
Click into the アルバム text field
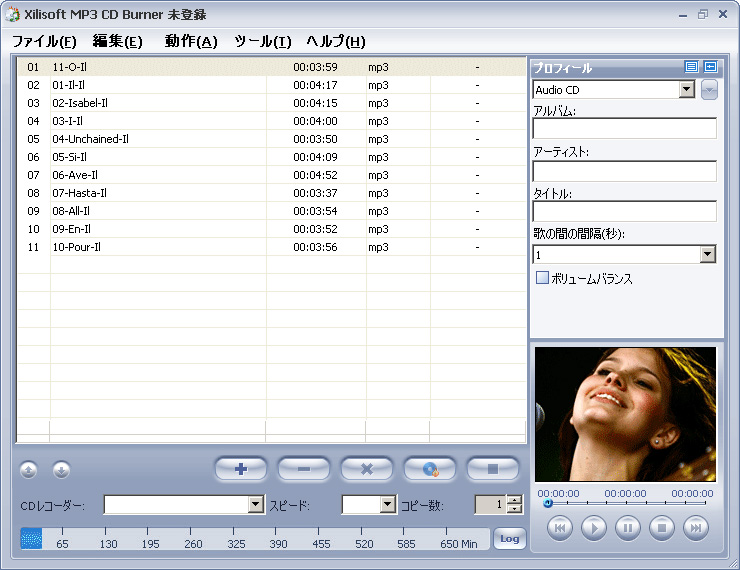pyautogui.click(x=624, y=128)
